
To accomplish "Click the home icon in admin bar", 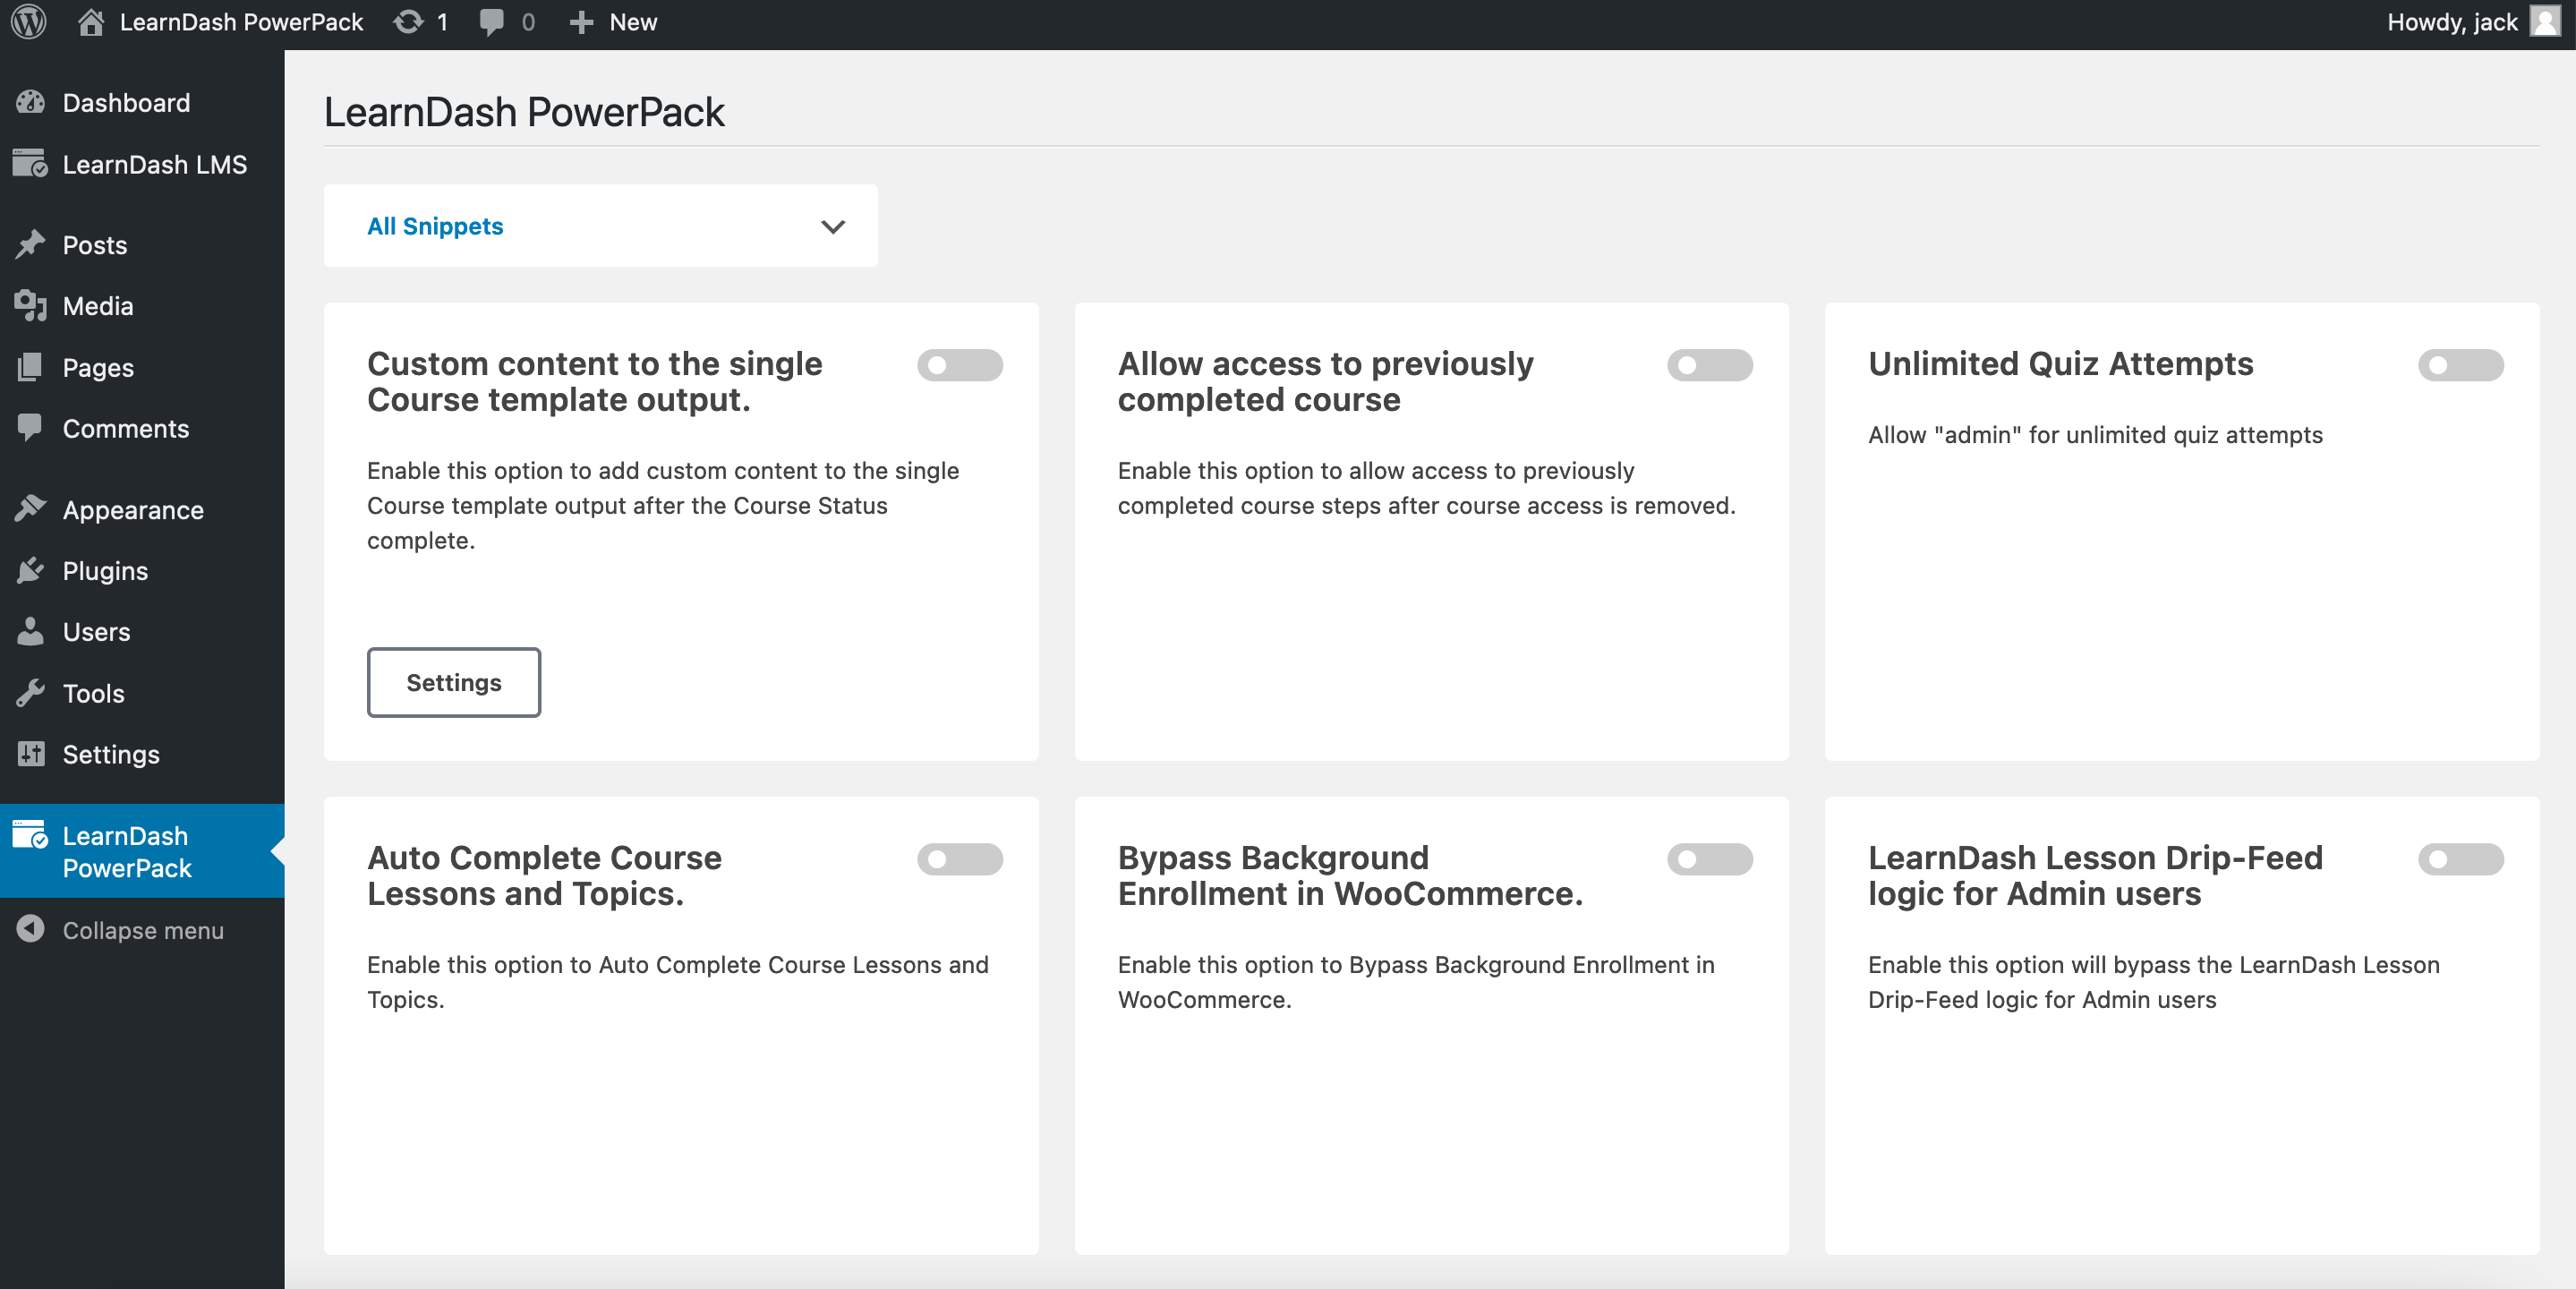I will click(x=91, y=22).
